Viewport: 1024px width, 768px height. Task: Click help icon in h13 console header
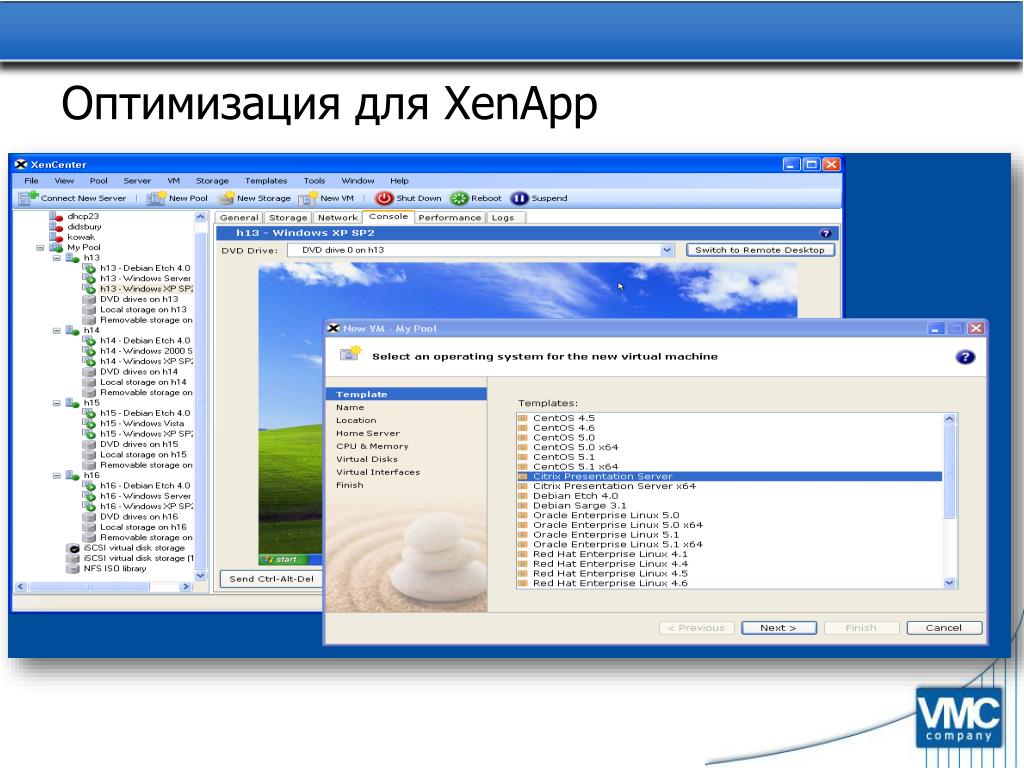click(x=825, y=233)
